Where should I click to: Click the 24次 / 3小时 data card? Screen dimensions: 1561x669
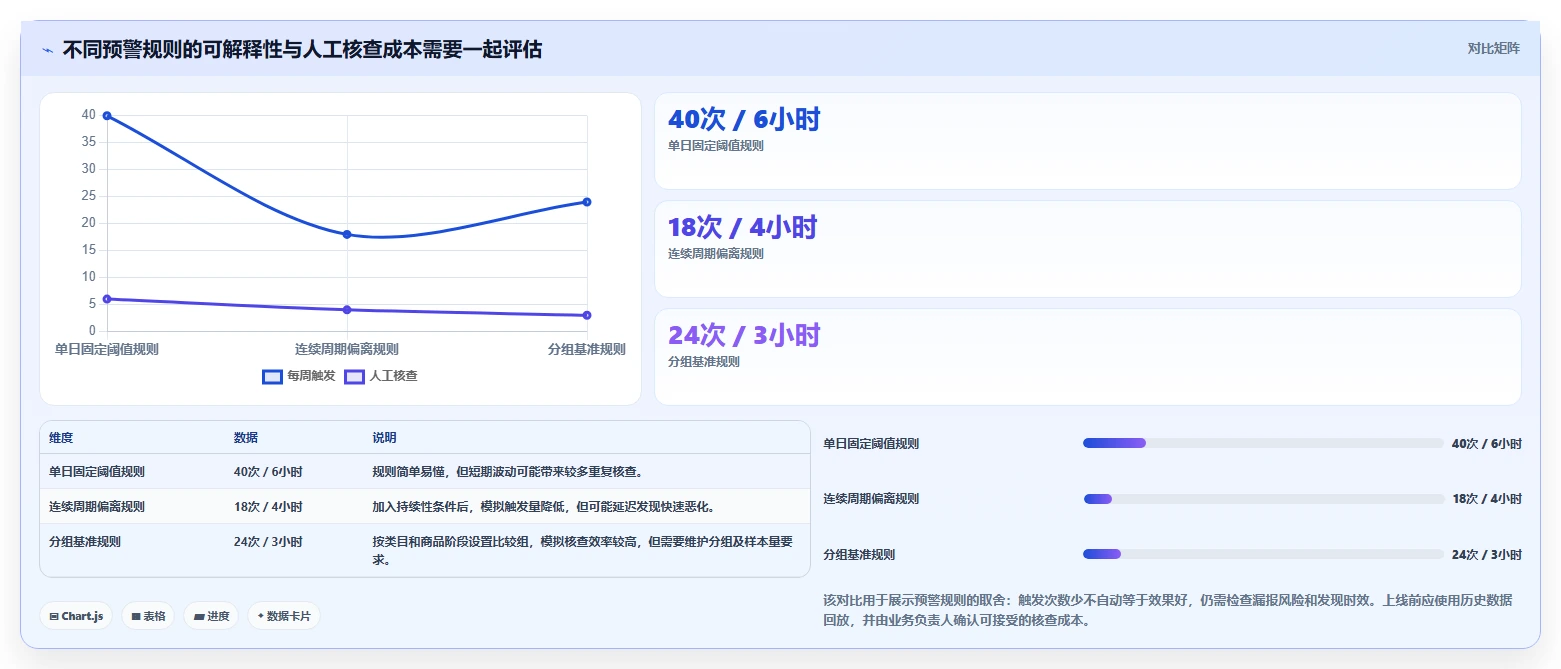[x=1087, y=357]
